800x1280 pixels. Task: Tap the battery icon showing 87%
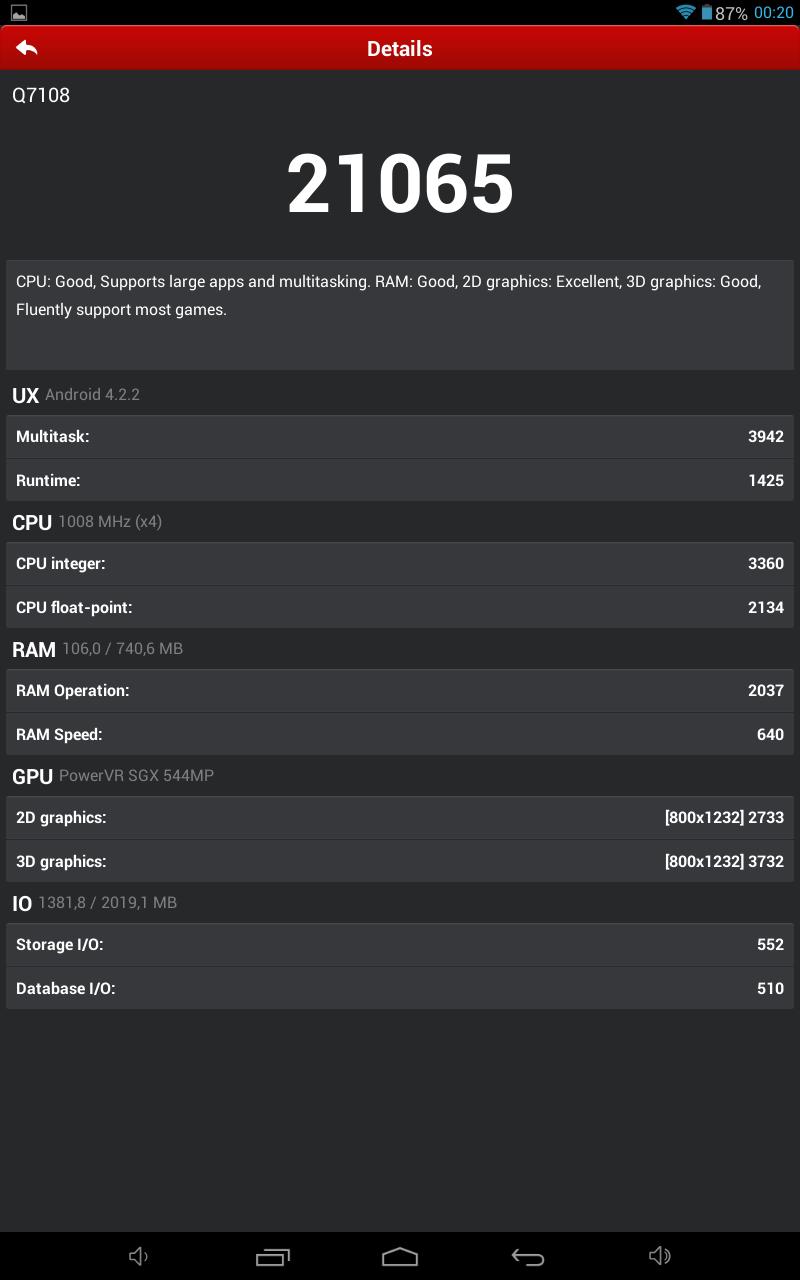pos(706,12)
